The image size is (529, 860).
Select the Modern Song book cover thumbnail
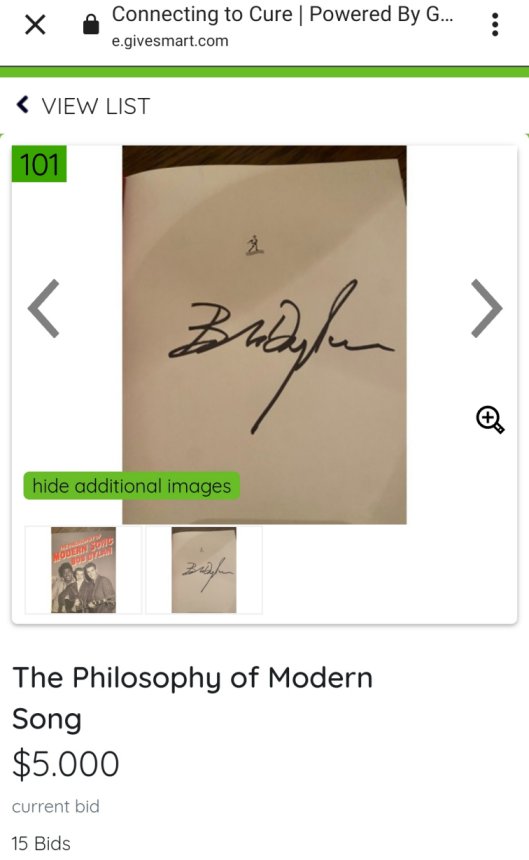point(83,570)
